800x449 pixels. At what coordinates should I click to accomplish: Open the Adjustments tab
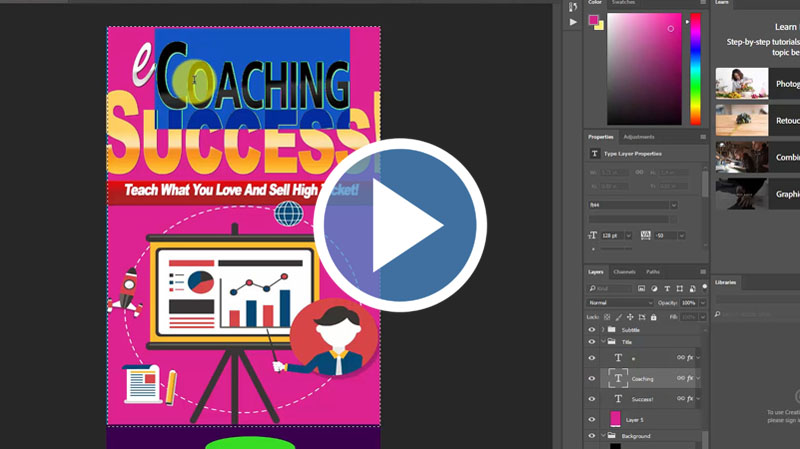tap(638, 137)
